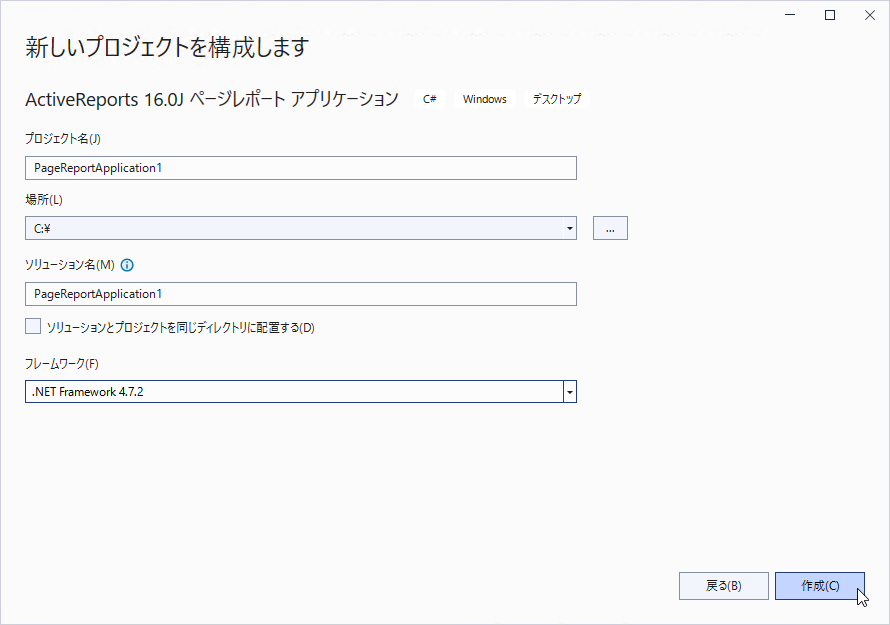Click the Windows platform tag
The image size is (890, 625).
(x=485, y=99)
